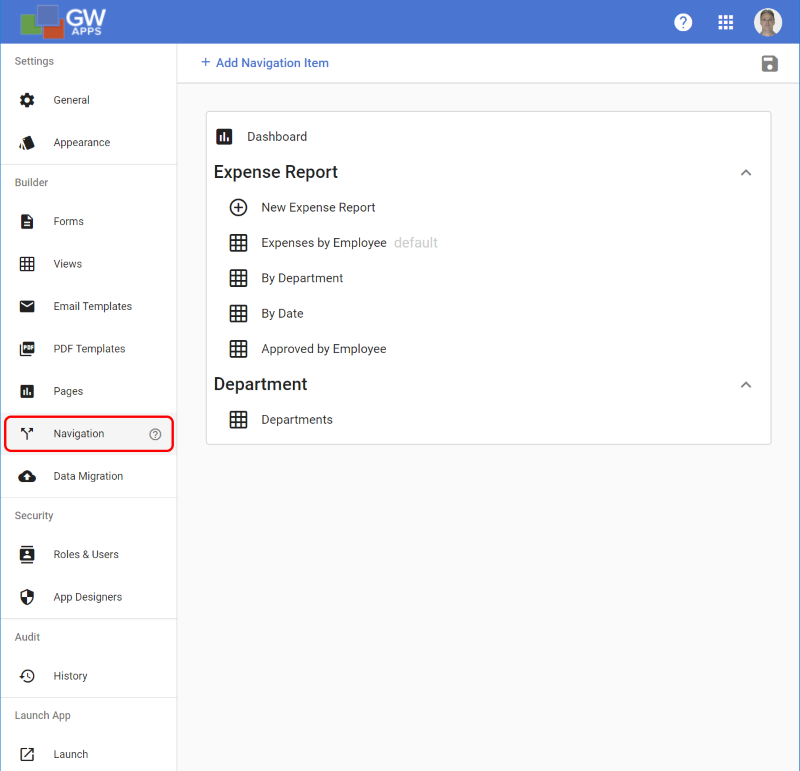Screen dimensions: 800x771
Task: Open Roles & Users
Action: click(x=89, y=555)
